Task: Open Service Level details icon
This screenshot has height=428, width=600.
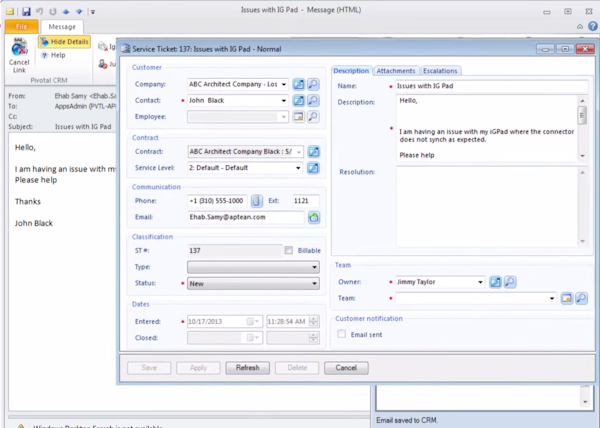Action: click(313, 168)
